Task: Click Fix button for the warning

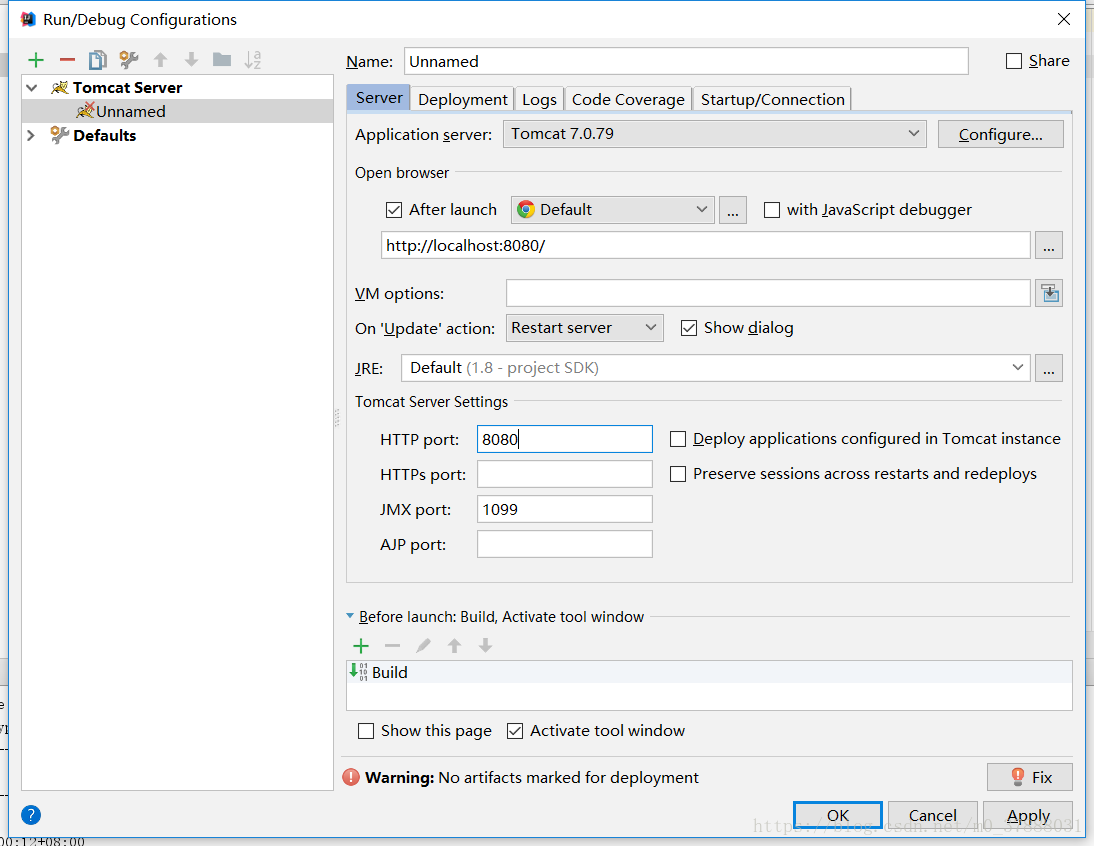Action: click(x=1030, y=777)
